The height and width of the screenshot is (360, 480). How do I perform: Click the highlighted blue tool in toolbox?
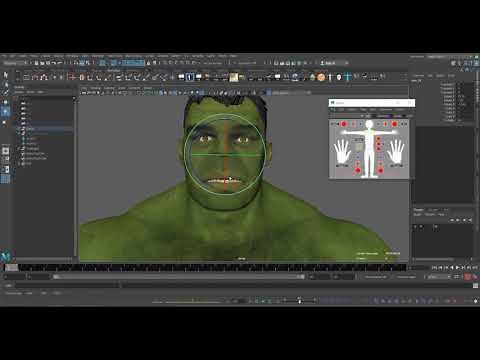(x=5, y=112)
